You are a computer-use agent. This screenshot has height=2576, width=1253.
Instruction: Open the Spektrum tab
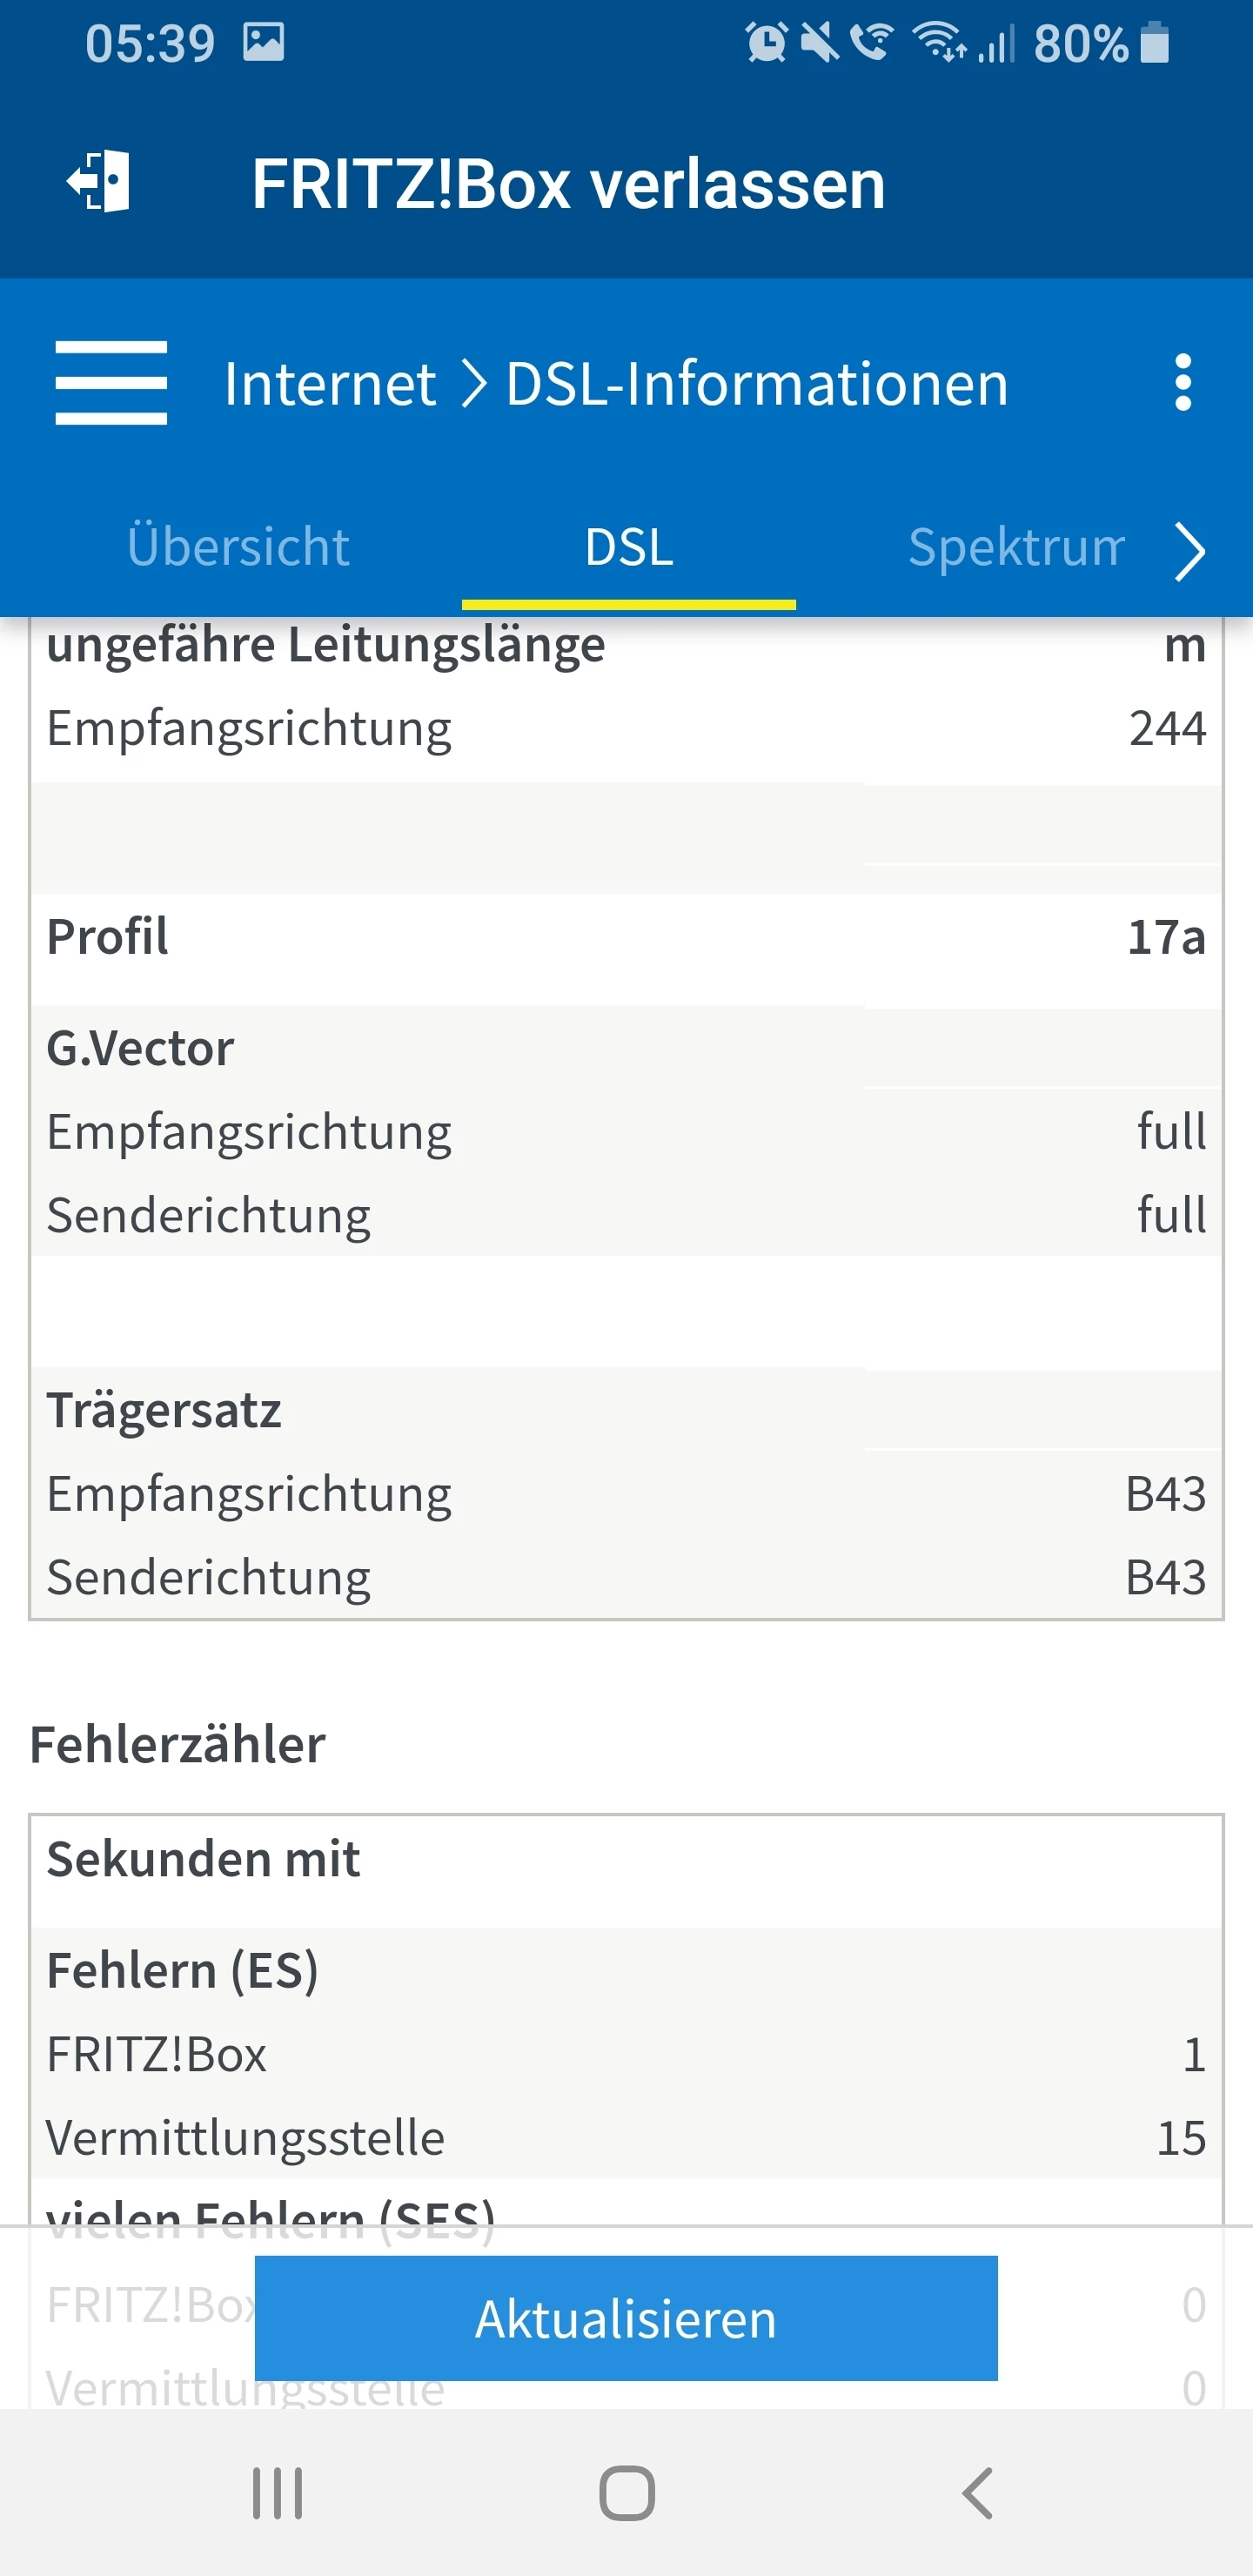pos(1015,547)
